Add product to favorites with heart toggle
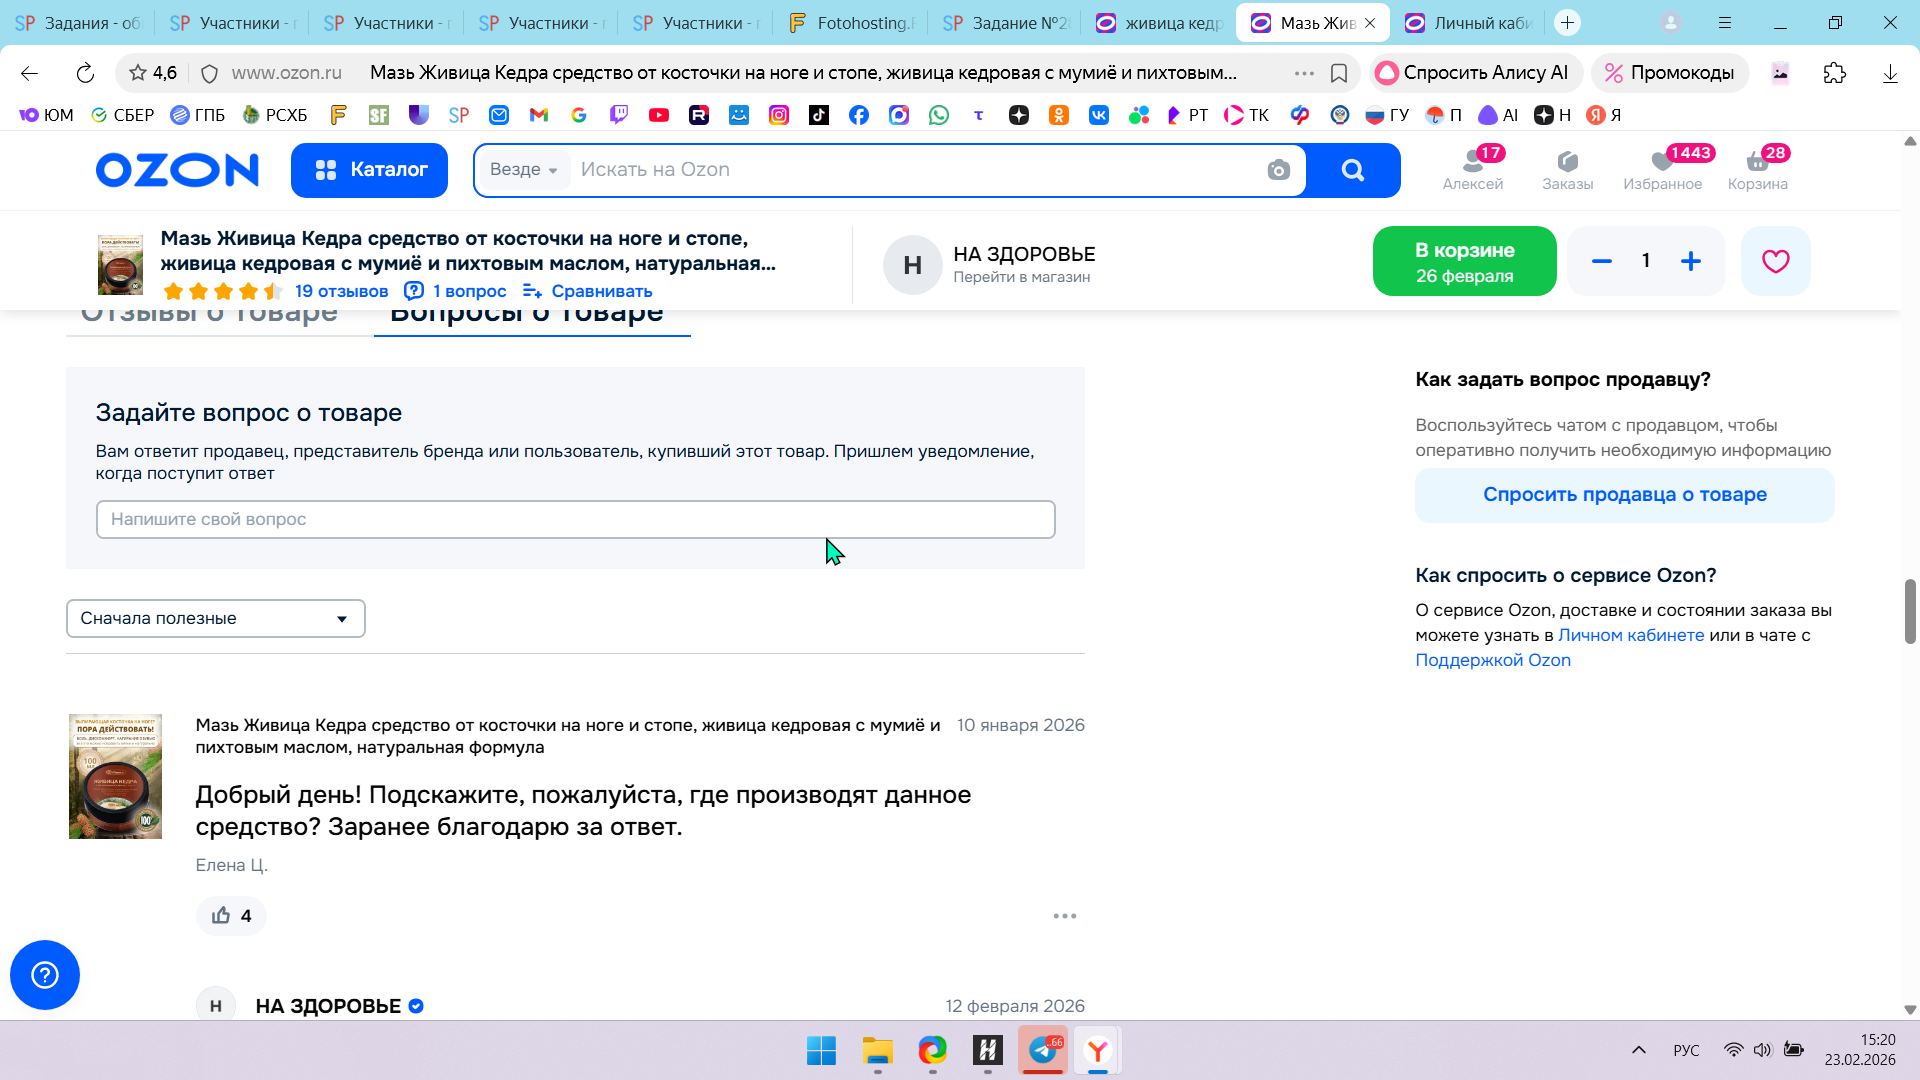Viewport: 1920px width, 1080px height. click(1775, 261)
